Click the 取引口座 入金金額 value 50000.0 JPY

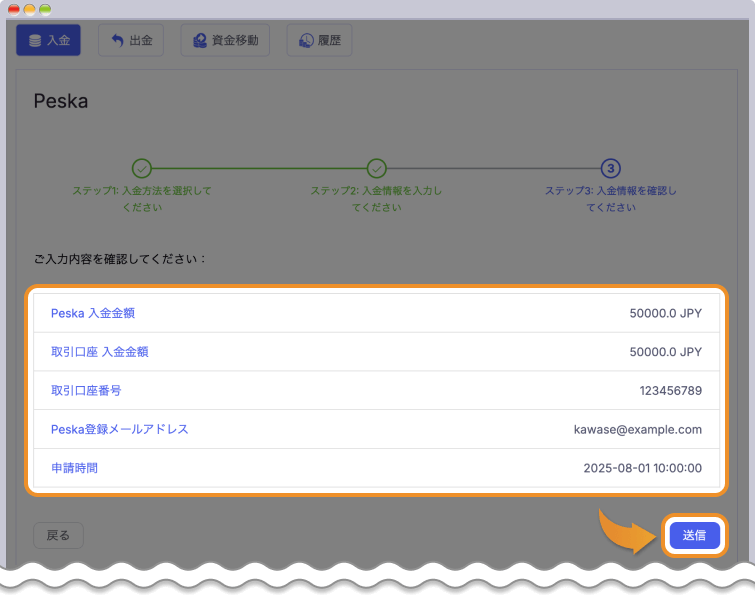(x=665, y=352)
